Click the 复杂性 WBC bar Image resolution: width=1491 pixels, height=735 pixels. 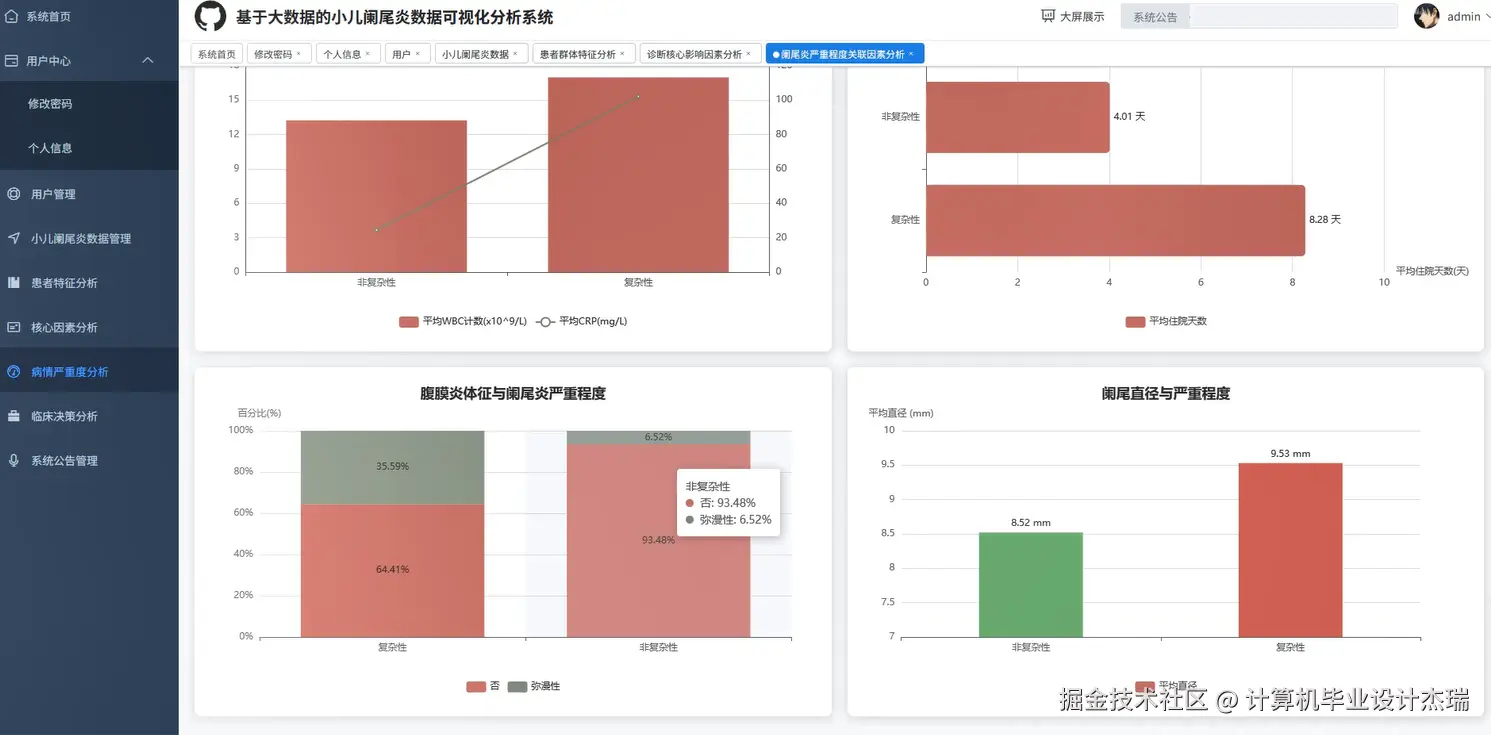pyautogui.click(x=638, y=174)
